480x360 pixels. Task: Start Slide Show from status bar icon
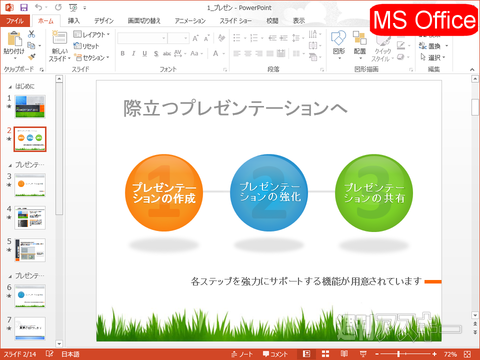[x=363, y=354]
